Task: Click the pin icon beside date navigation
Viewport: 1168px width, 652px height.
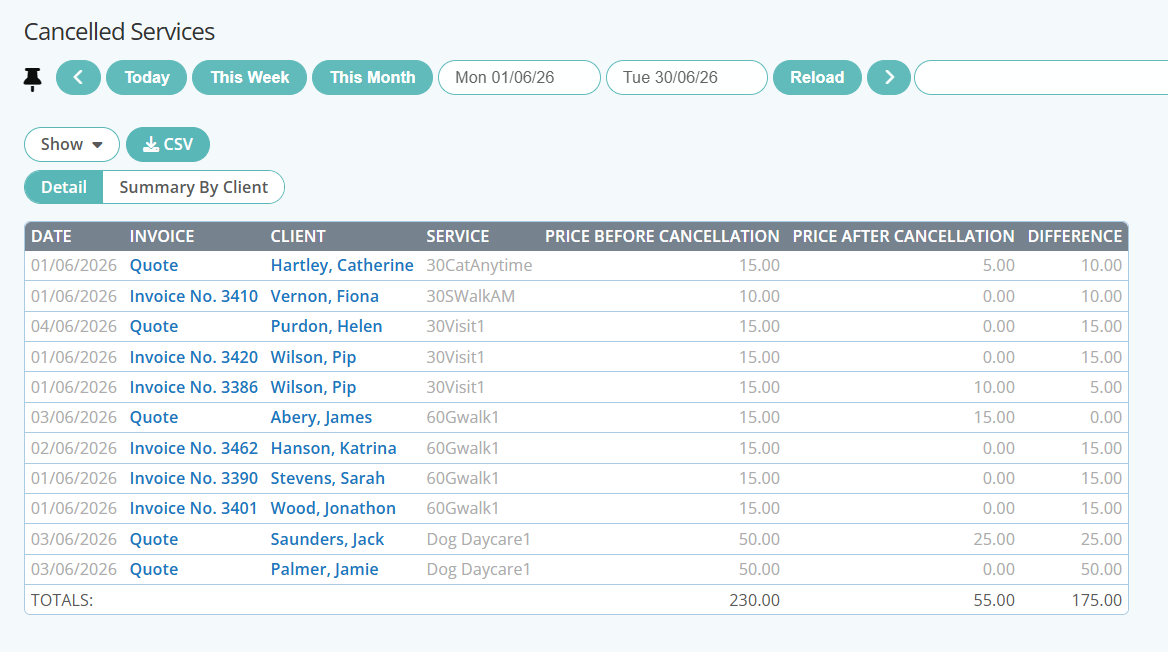Action: tap(32, 78)
